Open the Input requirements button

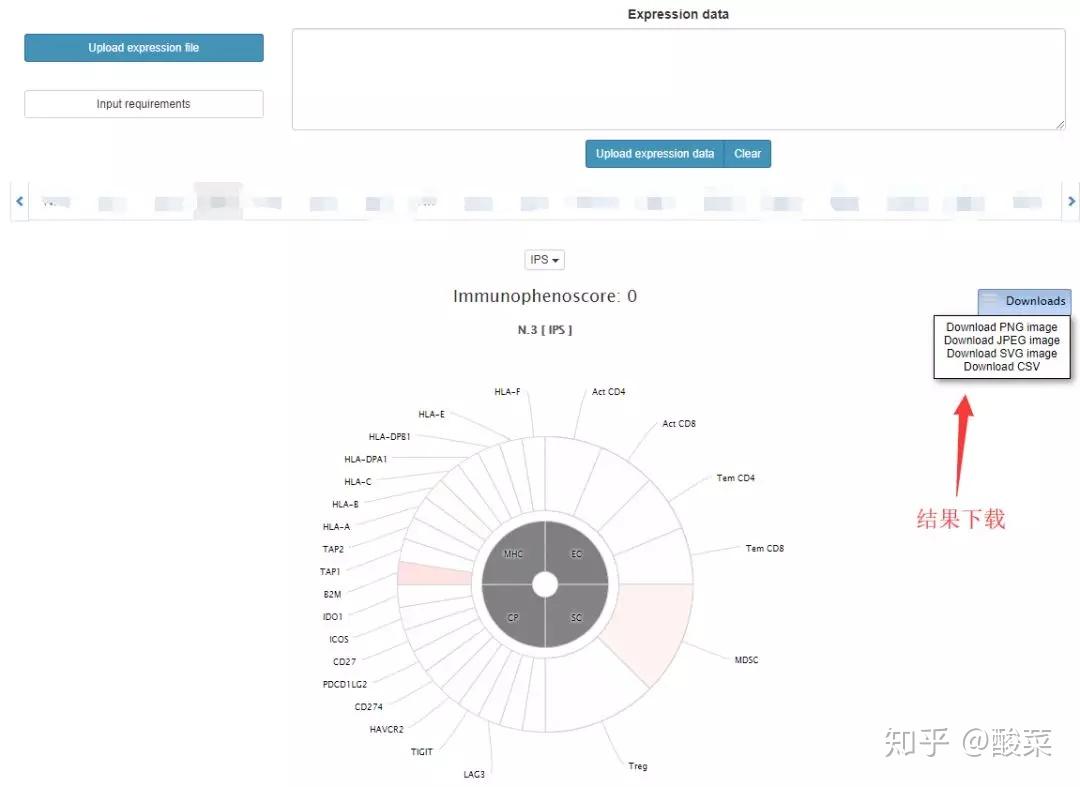pos(144,104)
